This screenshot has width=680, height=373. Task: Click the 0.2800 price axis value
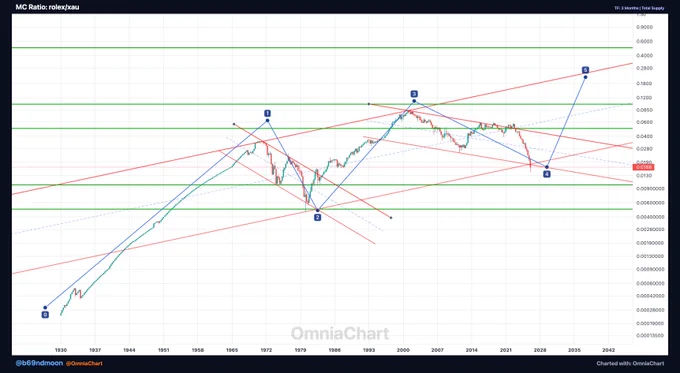point(644,68)
